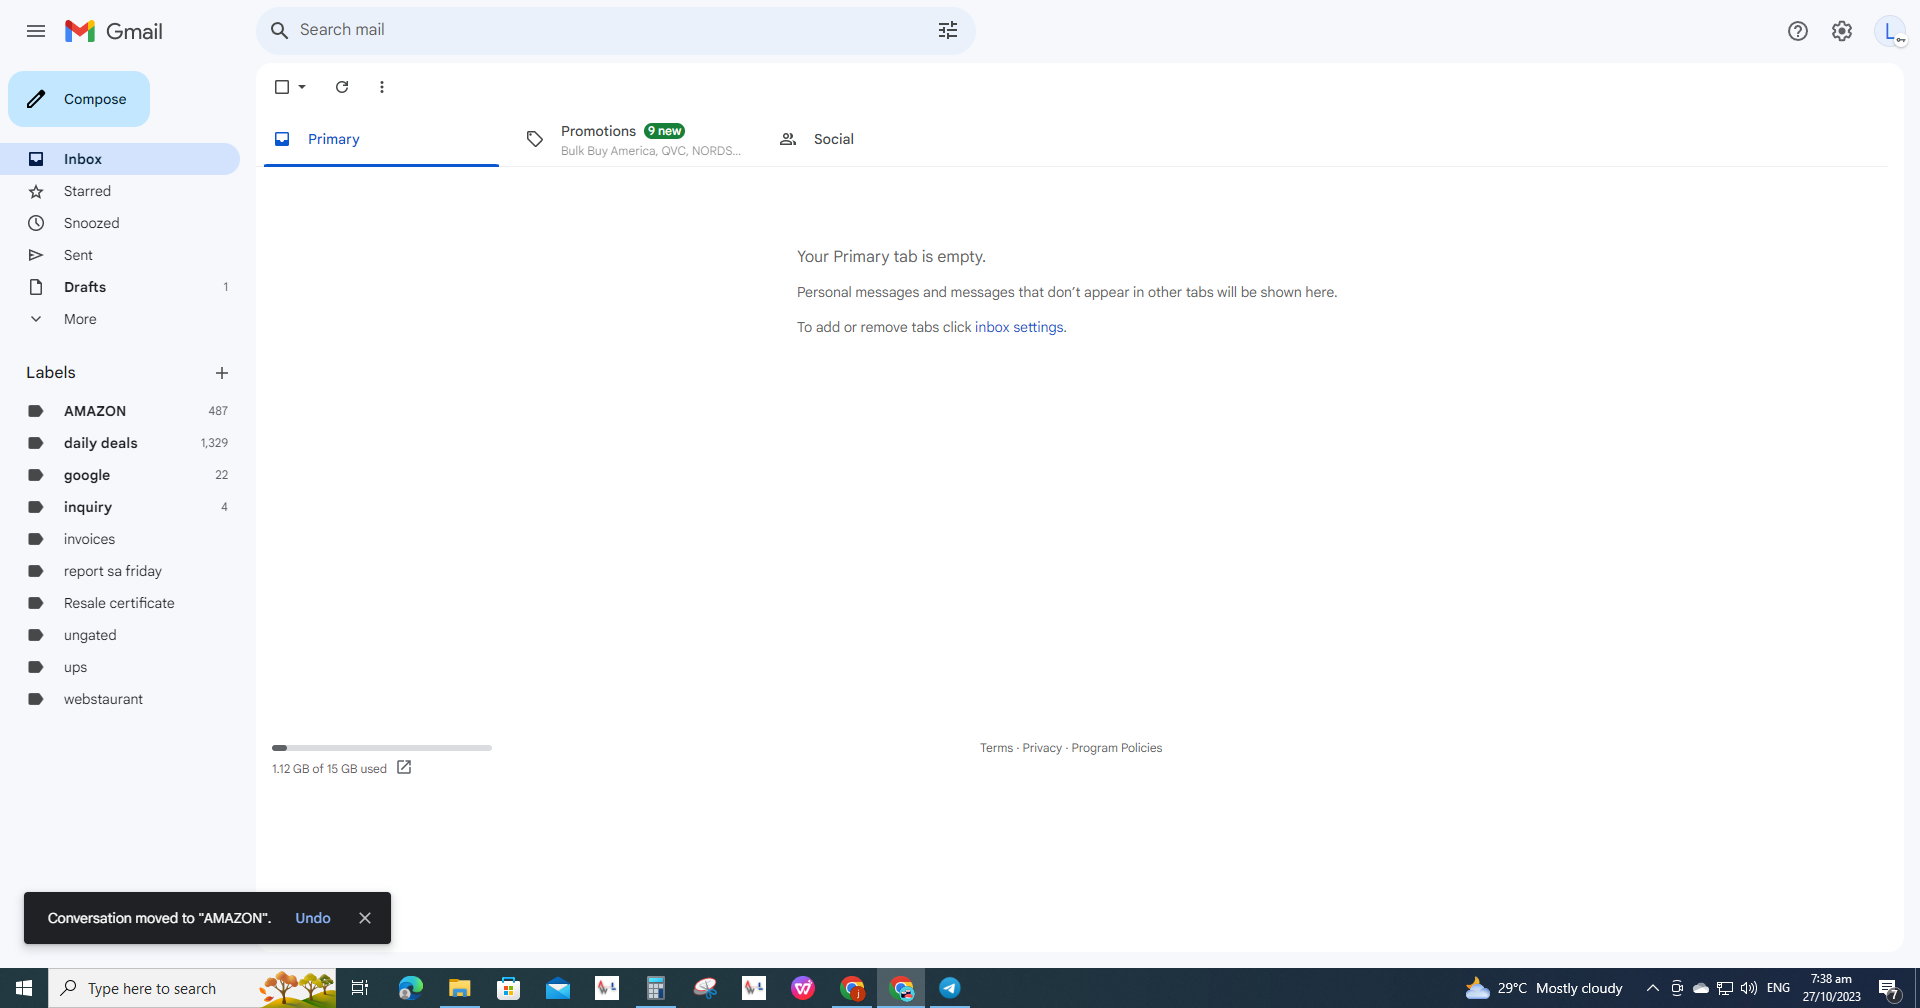This screenshot has height=1008, width=1920.
Task: Open the AMAZON label
Action: coord(120,411)
